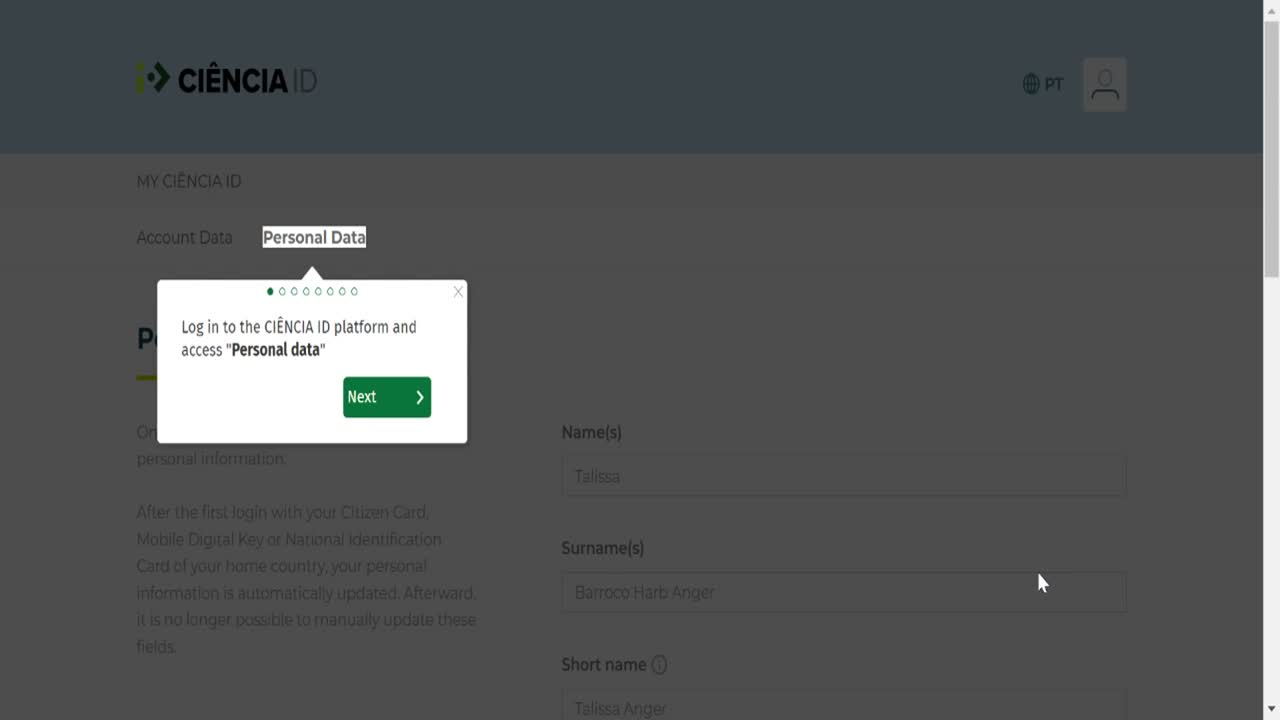
Task: Close the tutorial popup with X
Action: click(458, 292)
